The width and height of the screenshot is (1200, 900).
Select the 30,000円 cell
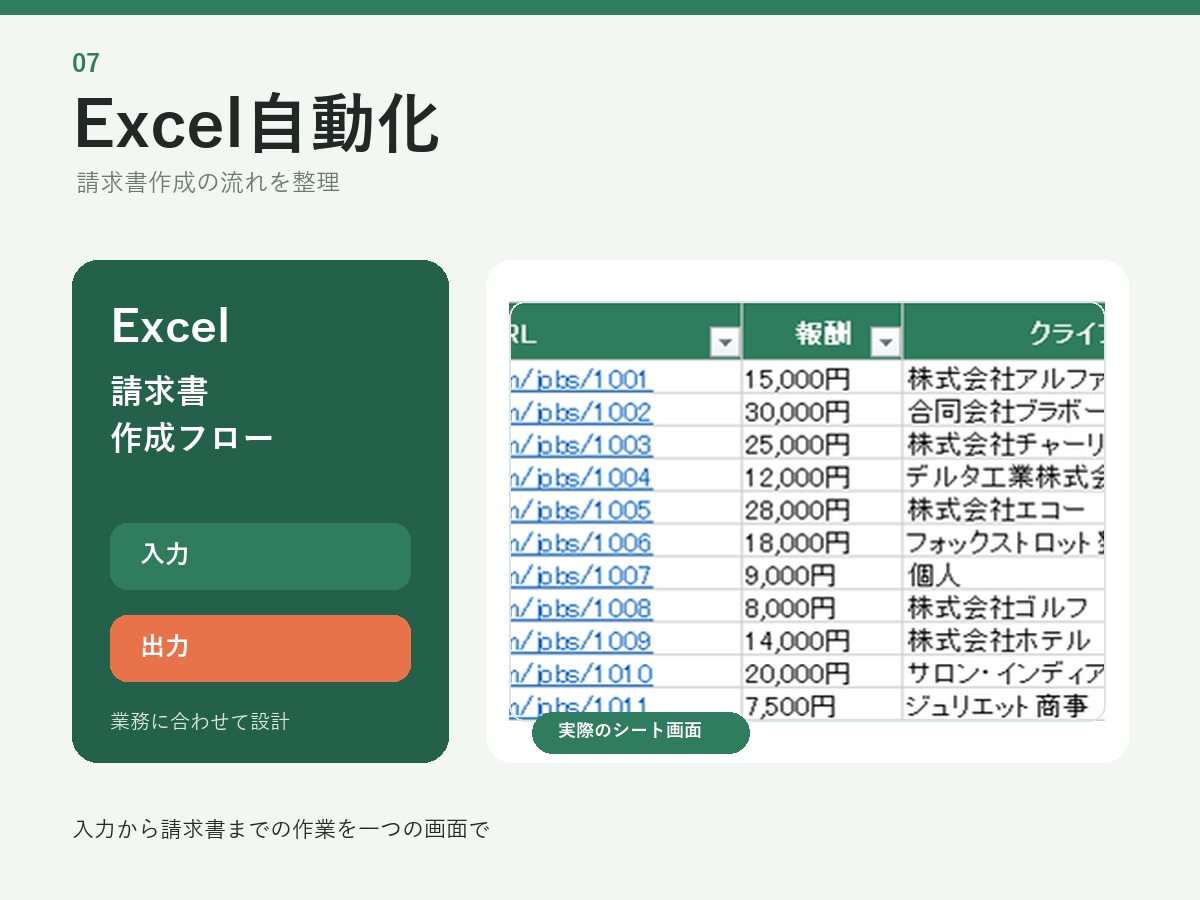point(822,412)
